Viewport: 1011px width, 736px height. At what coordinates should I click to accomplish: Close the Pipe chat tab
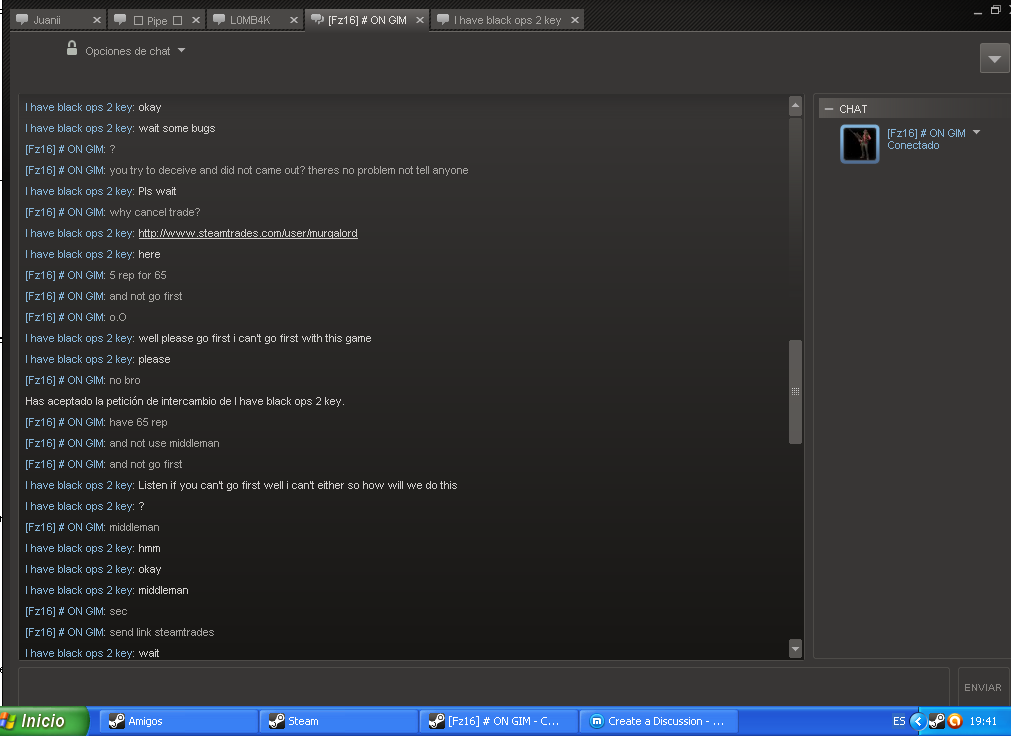pyautogui.click(x=195, y=20)
